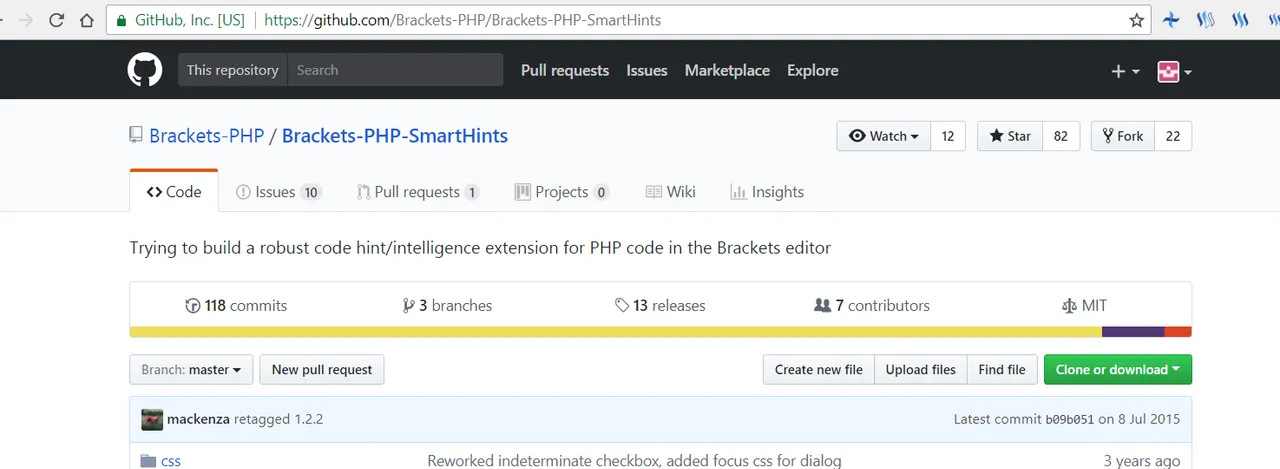View the 118 commits
Viewport: 1280px width, 469px height.
[x=236, y=305]
